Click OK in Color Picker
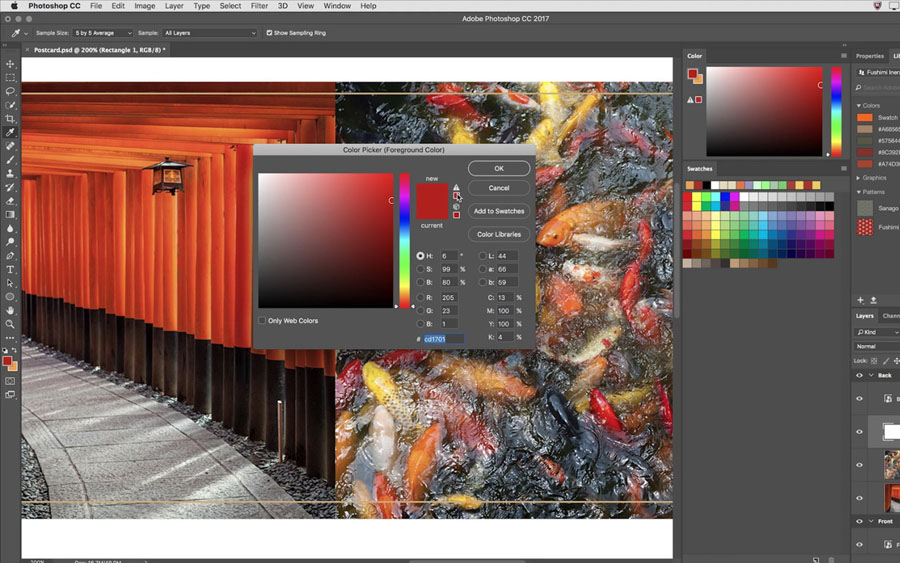 click(x=499, y=169)
